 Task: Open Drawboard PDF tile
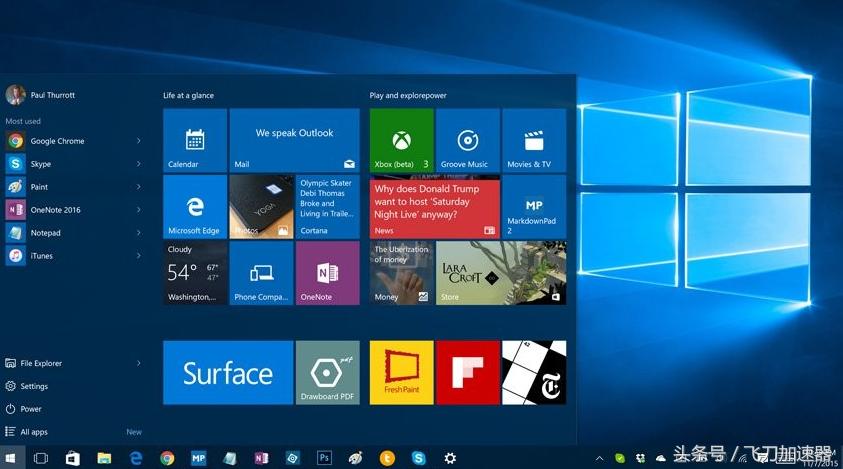click(327, 372)
